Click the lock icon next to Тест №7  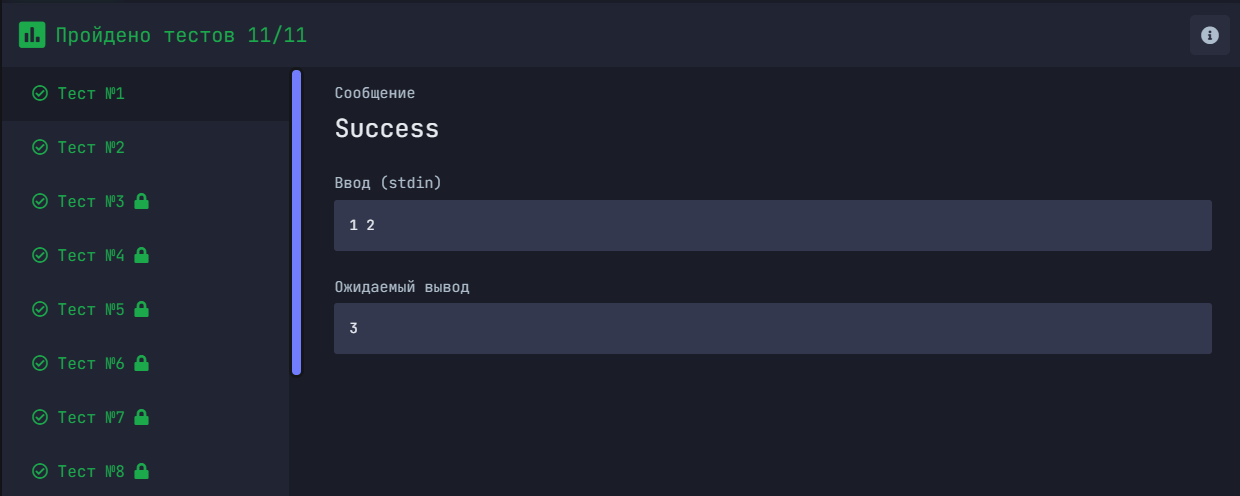click(141, 417)
